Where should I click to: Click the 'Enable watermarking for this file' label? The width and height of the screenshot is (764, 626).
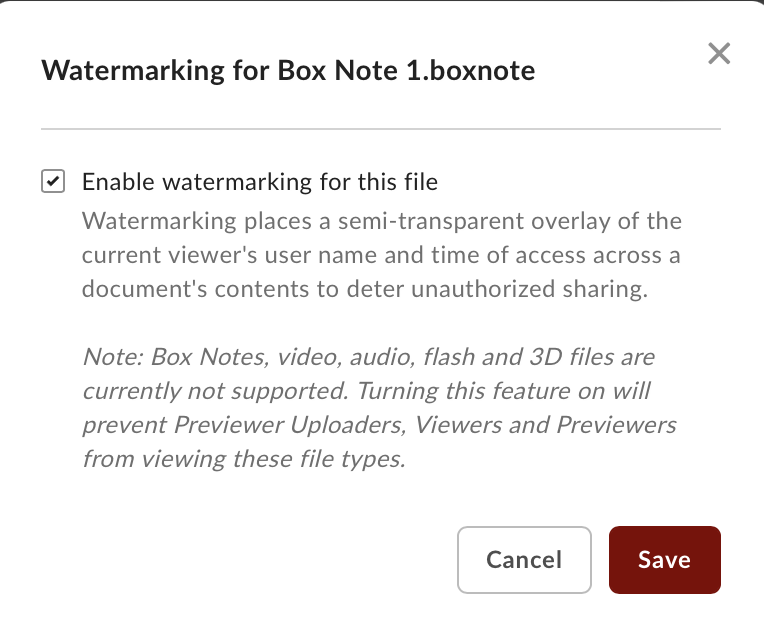tap(260, 182)
